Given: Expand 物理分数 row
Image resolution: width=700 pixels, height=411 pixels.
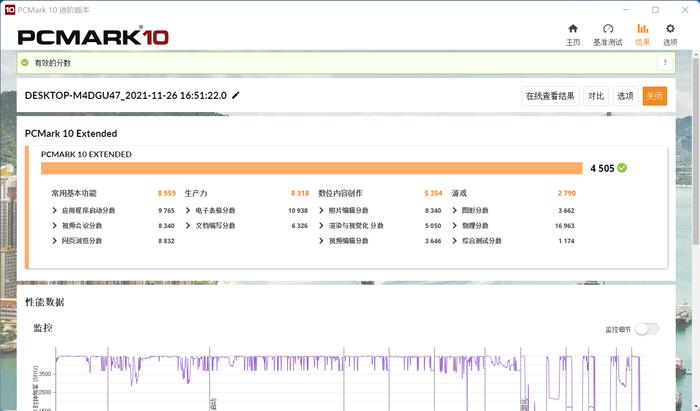Looking at the screenshot, I should [x=454, y=225].
